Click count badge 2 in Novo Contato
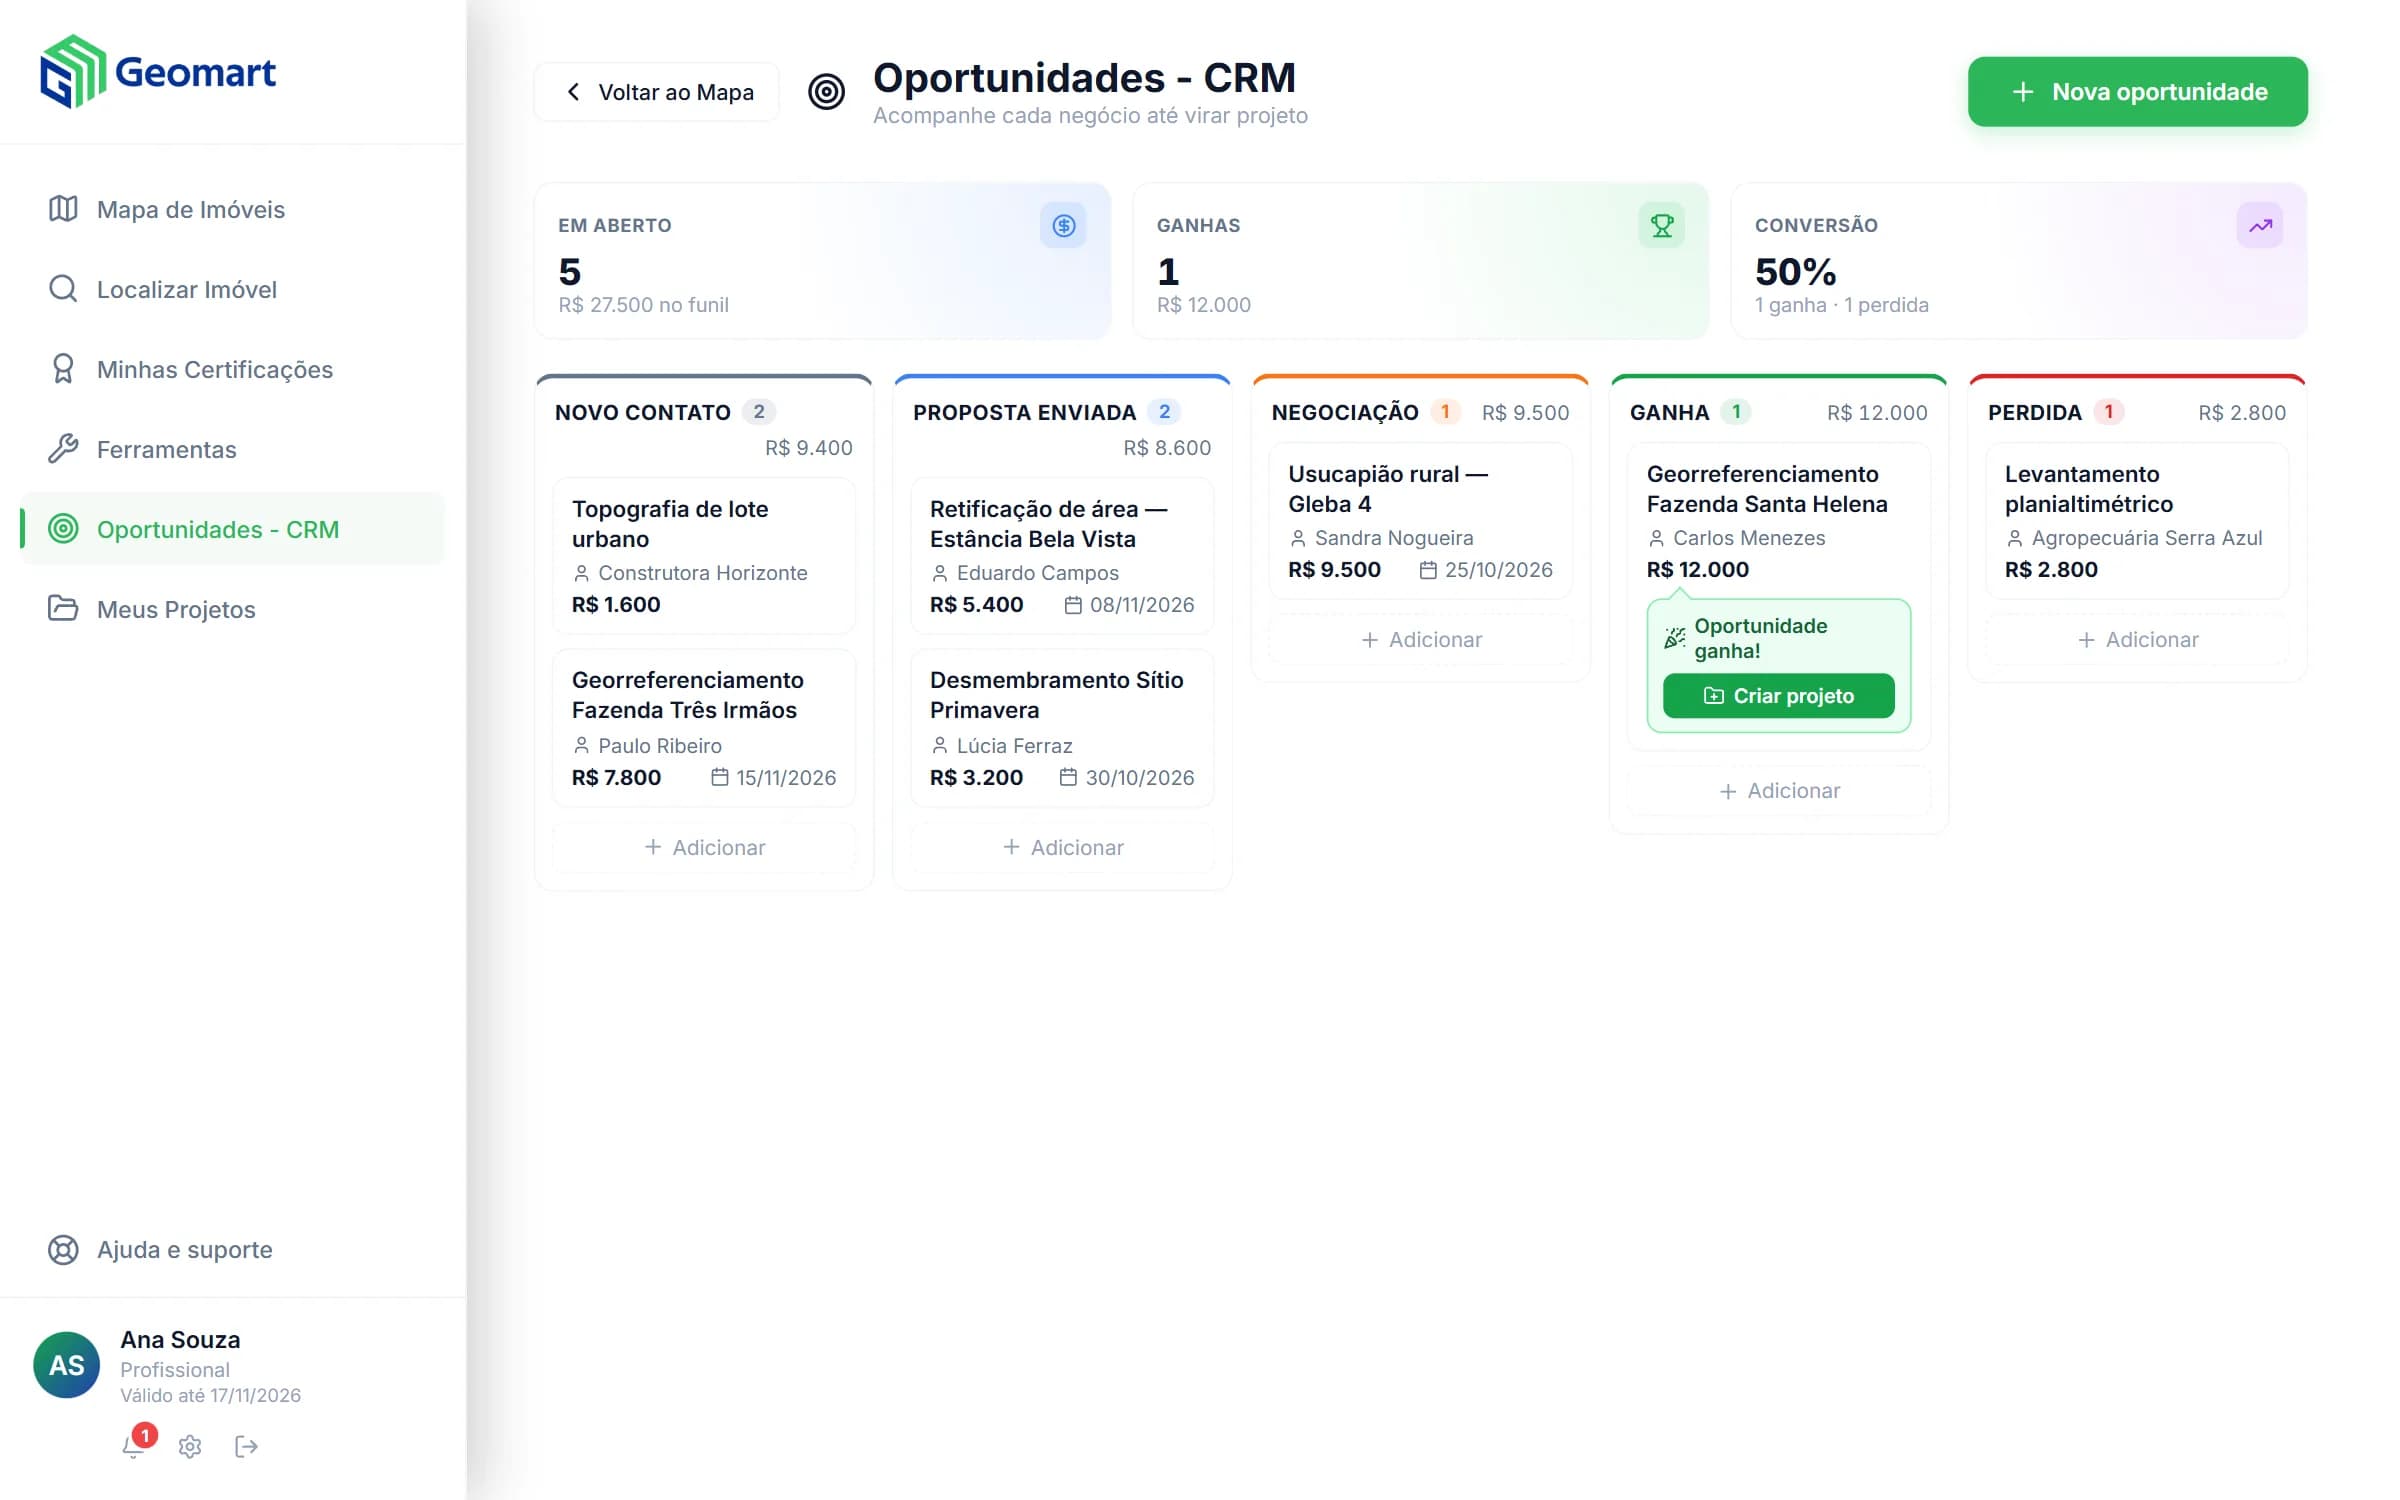This screenshot has height=1500, width=2400. [759, 412]
